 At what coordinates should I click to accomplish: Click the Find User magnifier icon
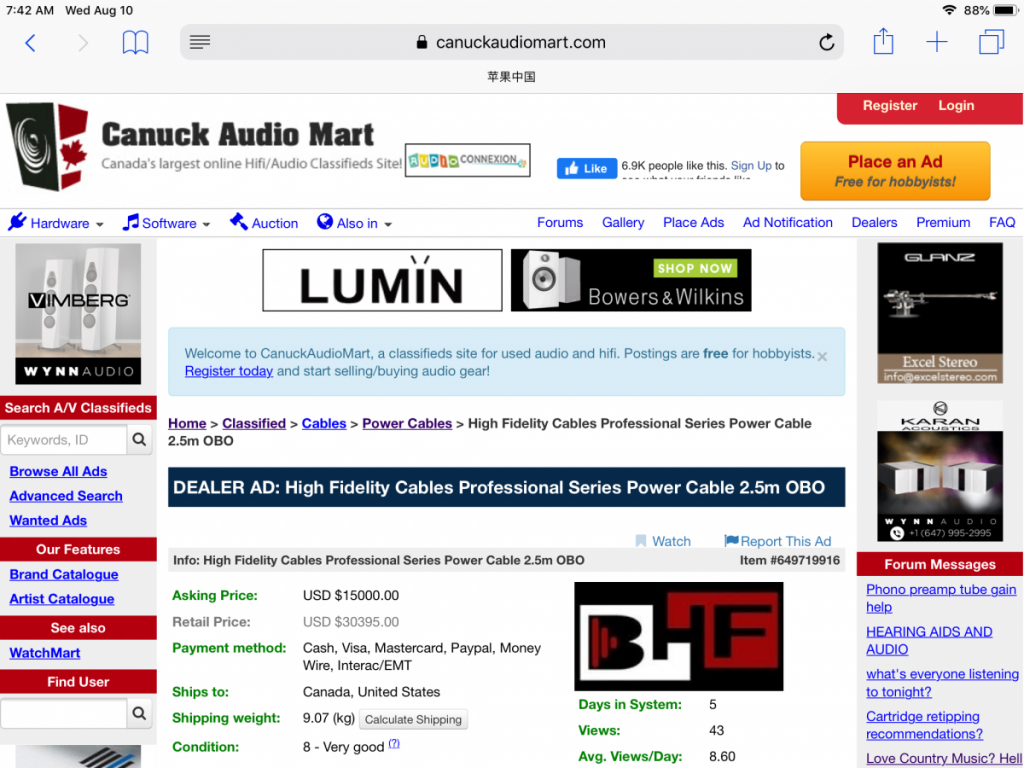pos(139,713)
